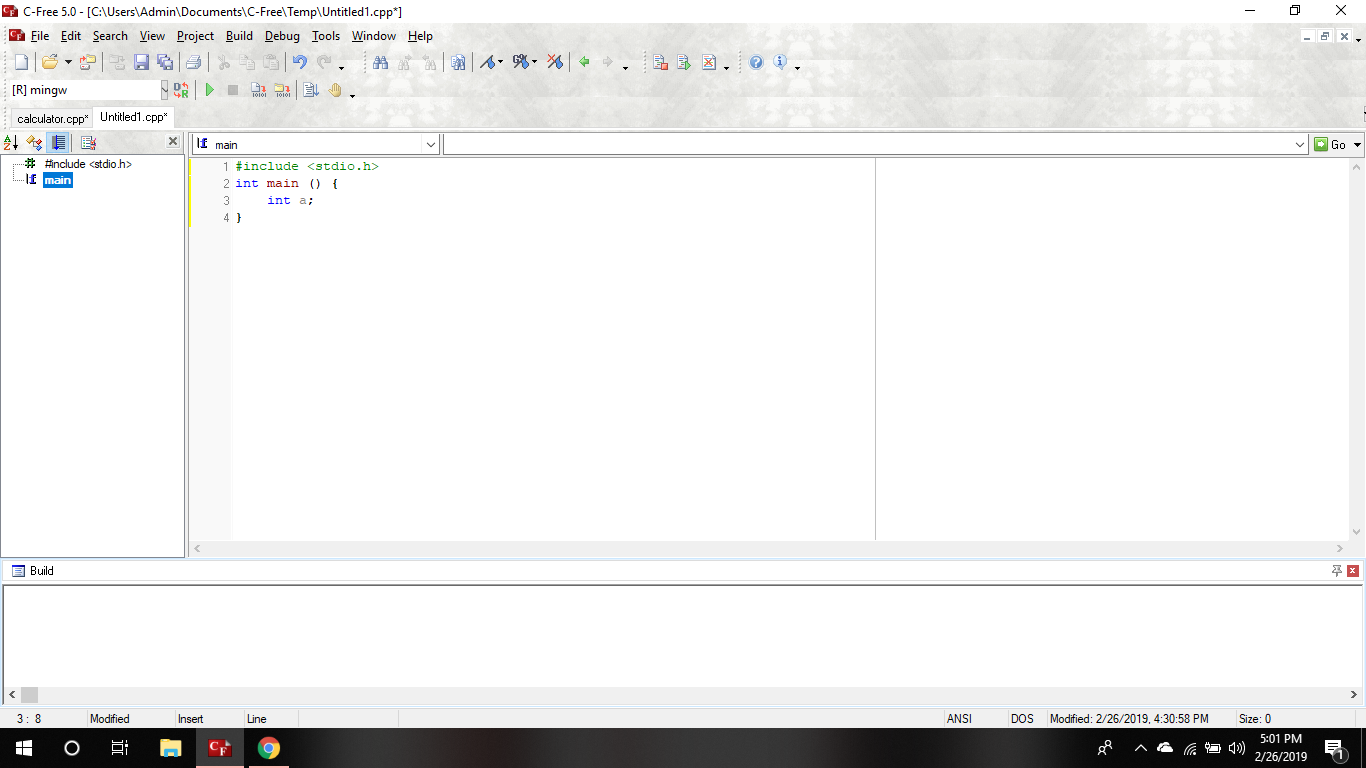The height and width of the screenshot is (768, 1366).
Task: Click the Help question mark icon
Action: (754, 61)
